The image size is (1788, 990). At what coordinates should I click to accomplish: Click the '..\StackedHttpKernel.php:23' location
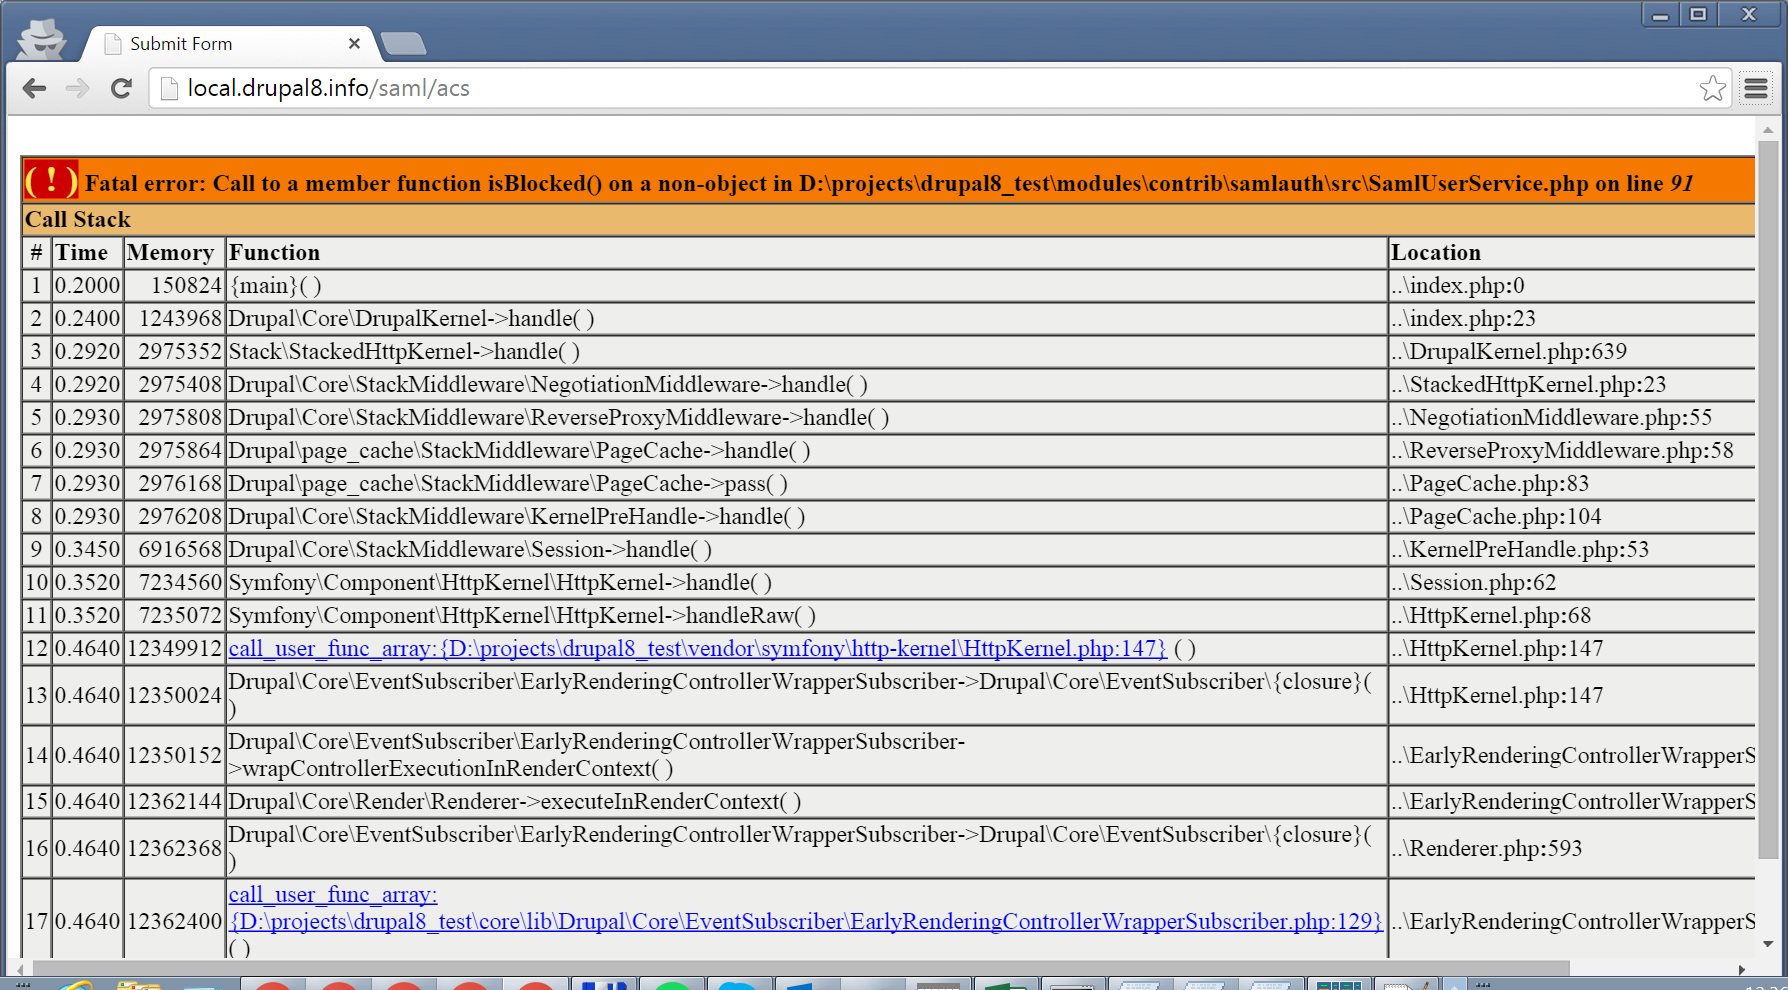point(1572,384)
